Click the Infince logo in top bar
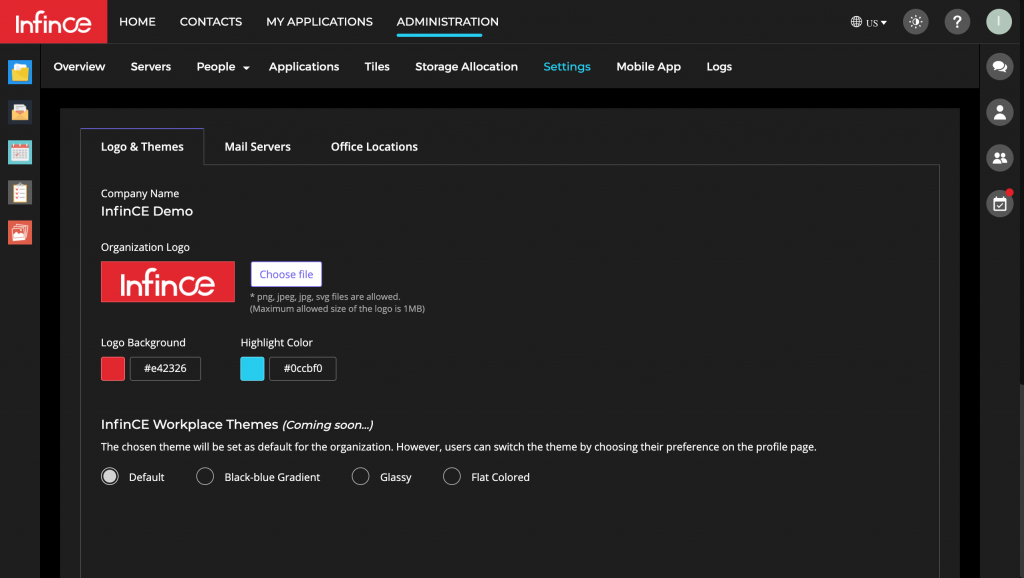 54,22
